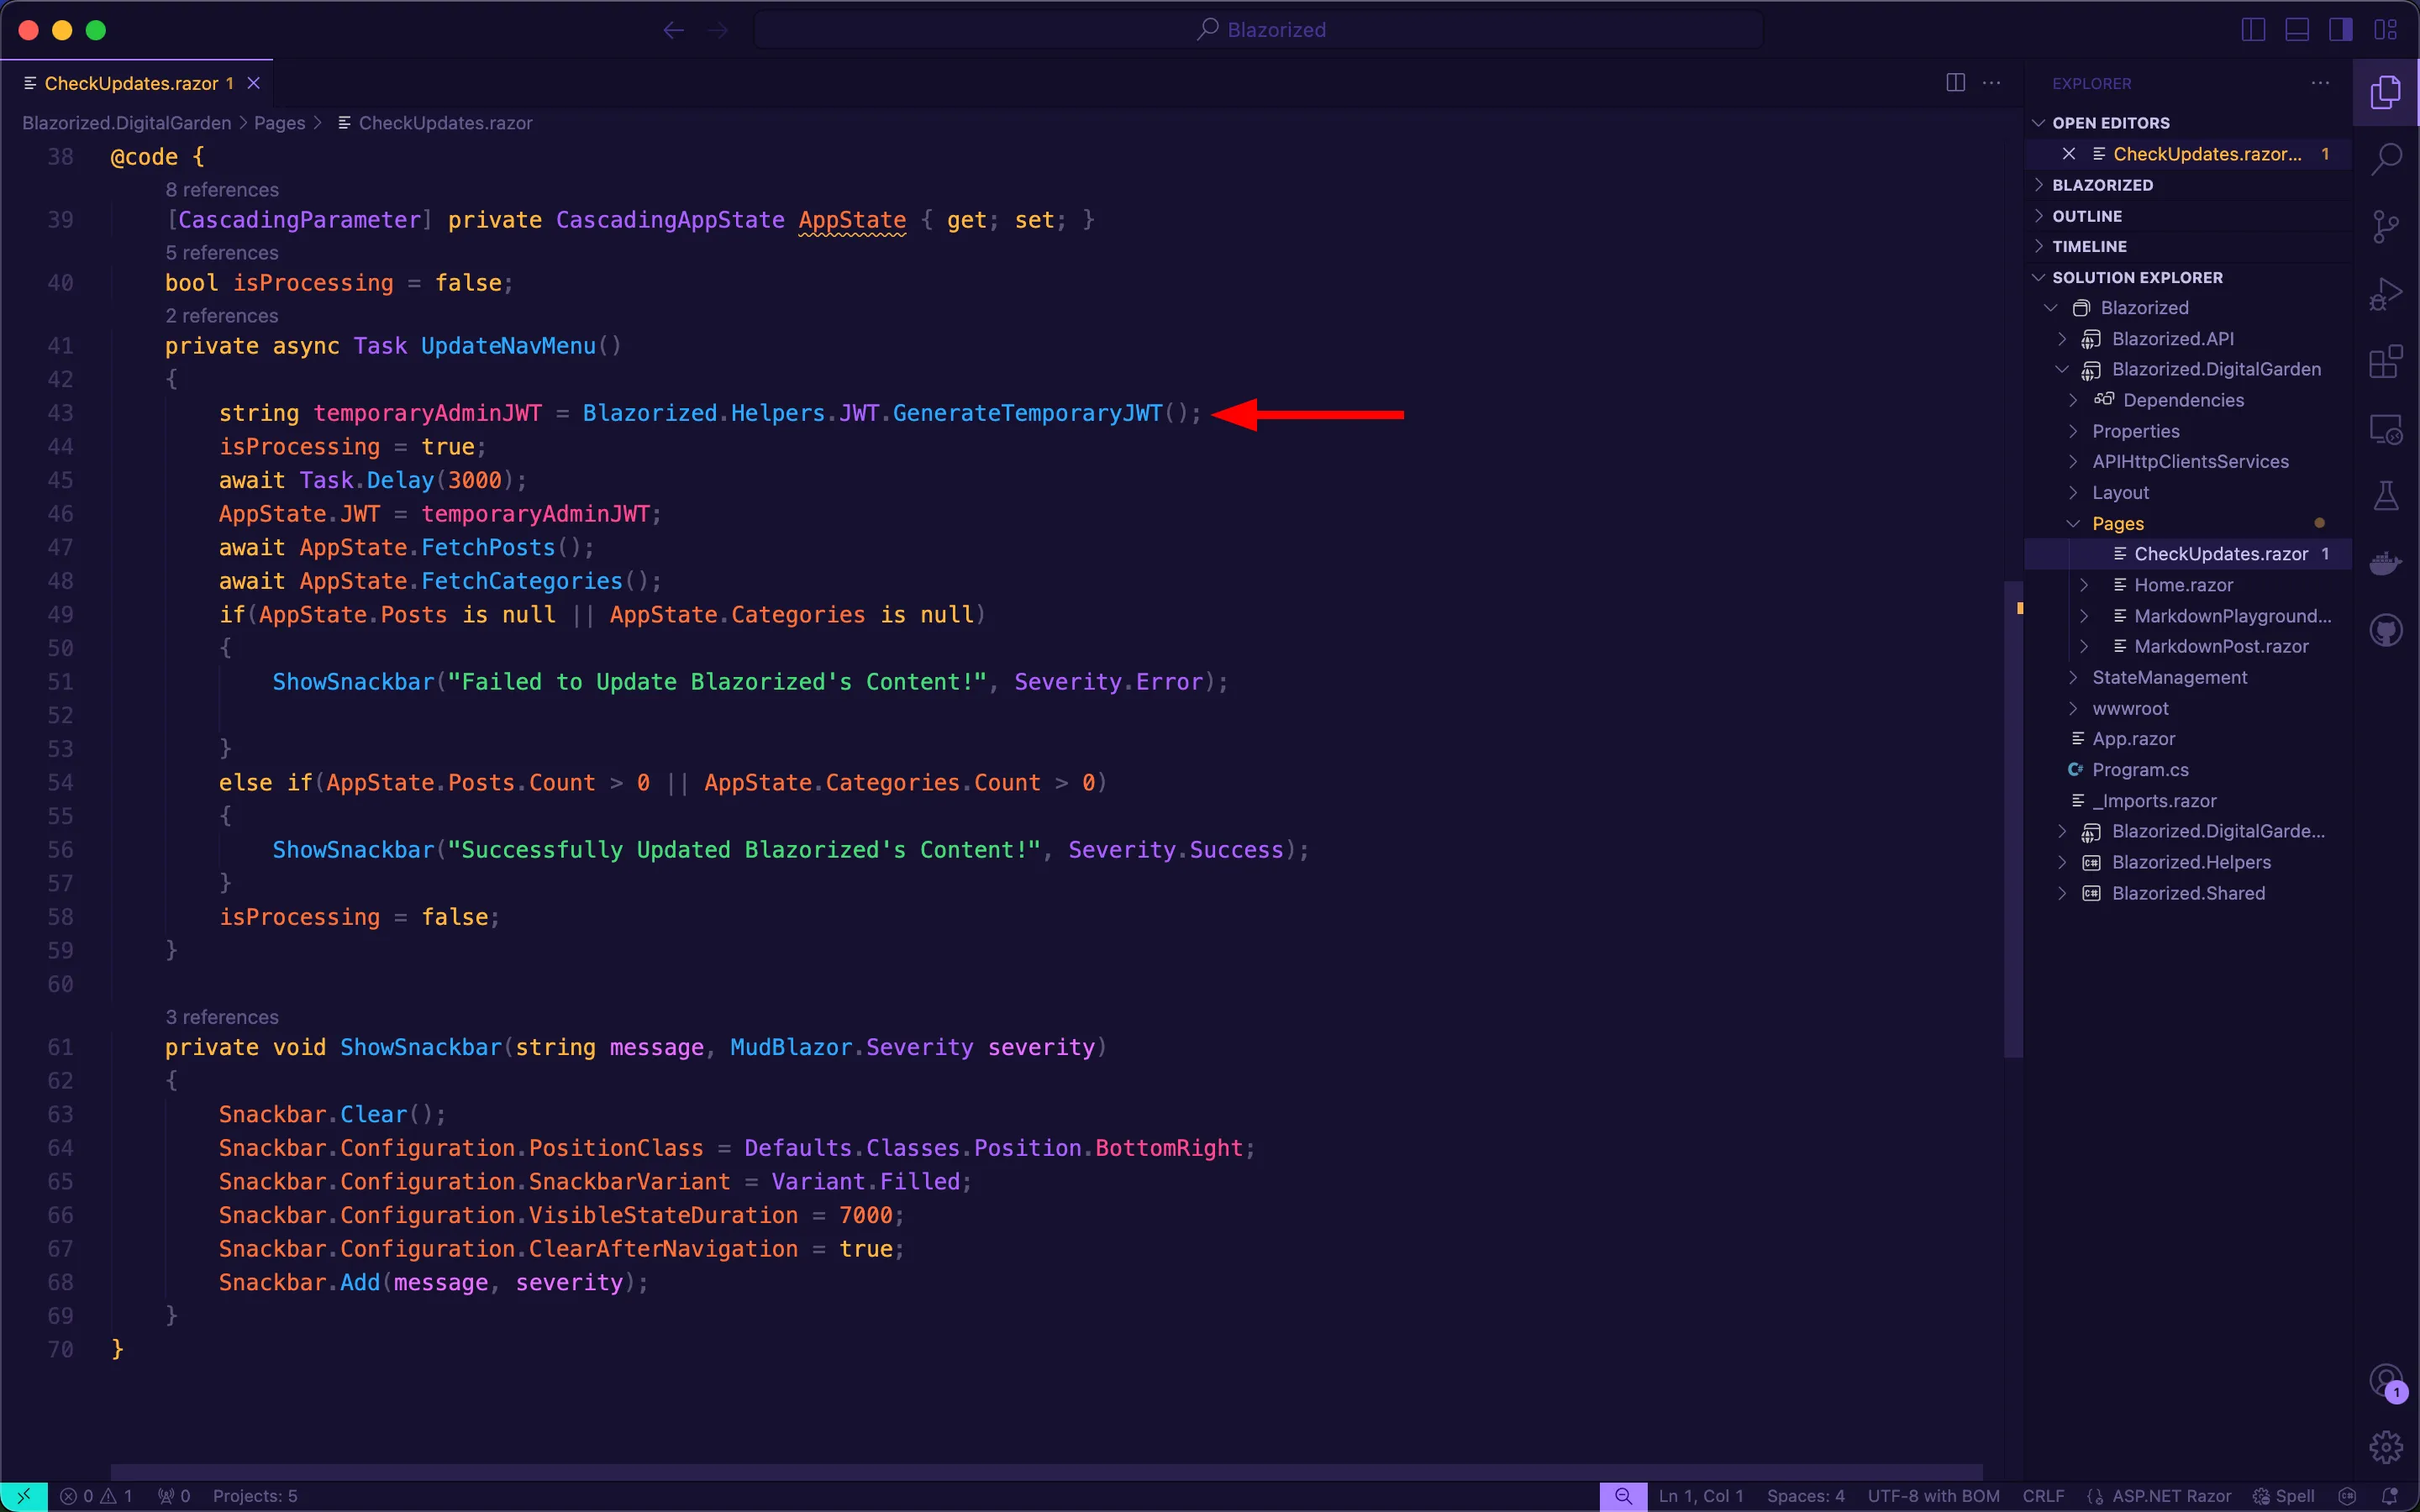
Task: Open Home.razor in Solution Explorer
Action: (x=2183, y=585)
